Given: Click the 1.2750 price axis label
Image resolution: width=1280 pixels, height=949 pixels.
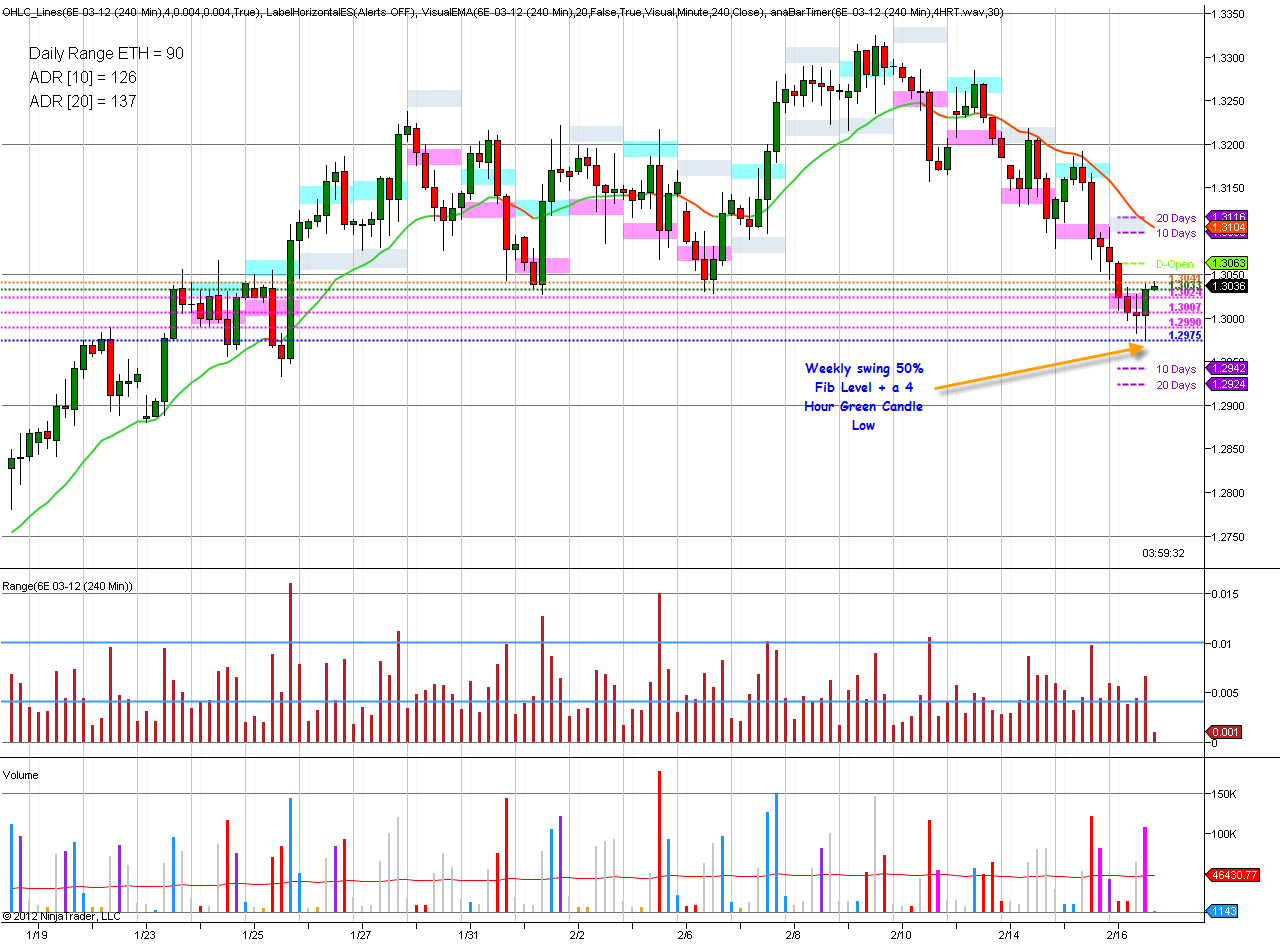Looking at the screenshot, I should tap(1227, 537).
